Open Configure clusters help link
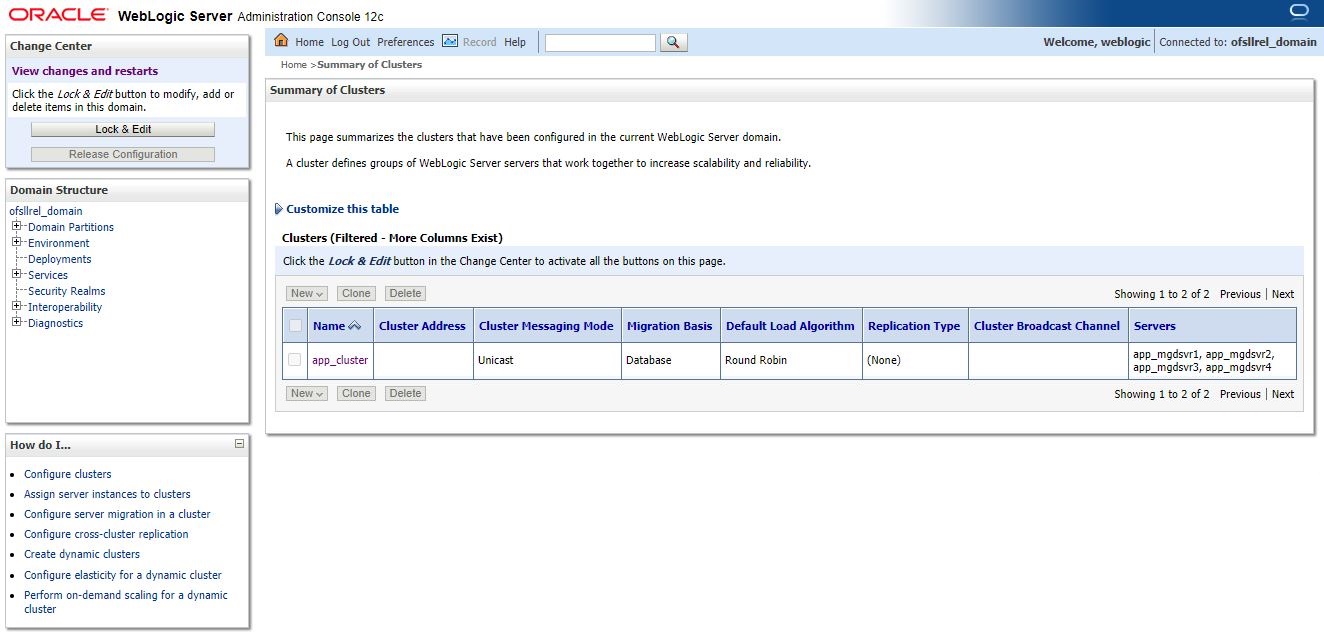 [68, 474]
